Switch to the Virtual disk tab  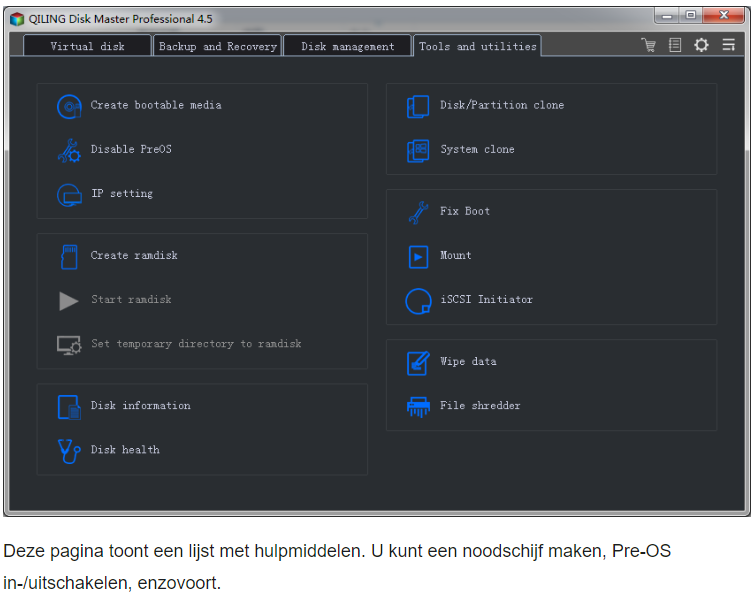click(87, 46)
